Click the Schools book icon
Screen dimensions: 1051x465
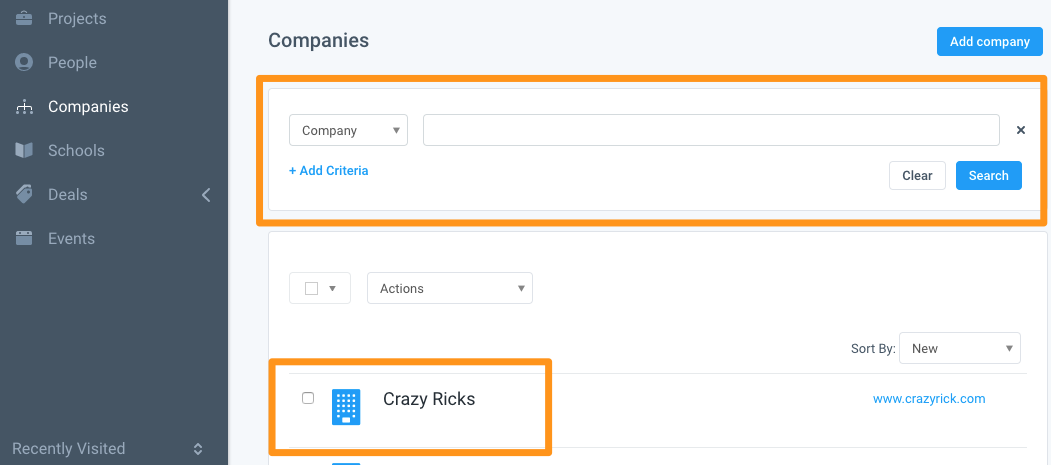pyautogui.click(x=24, y=150)
